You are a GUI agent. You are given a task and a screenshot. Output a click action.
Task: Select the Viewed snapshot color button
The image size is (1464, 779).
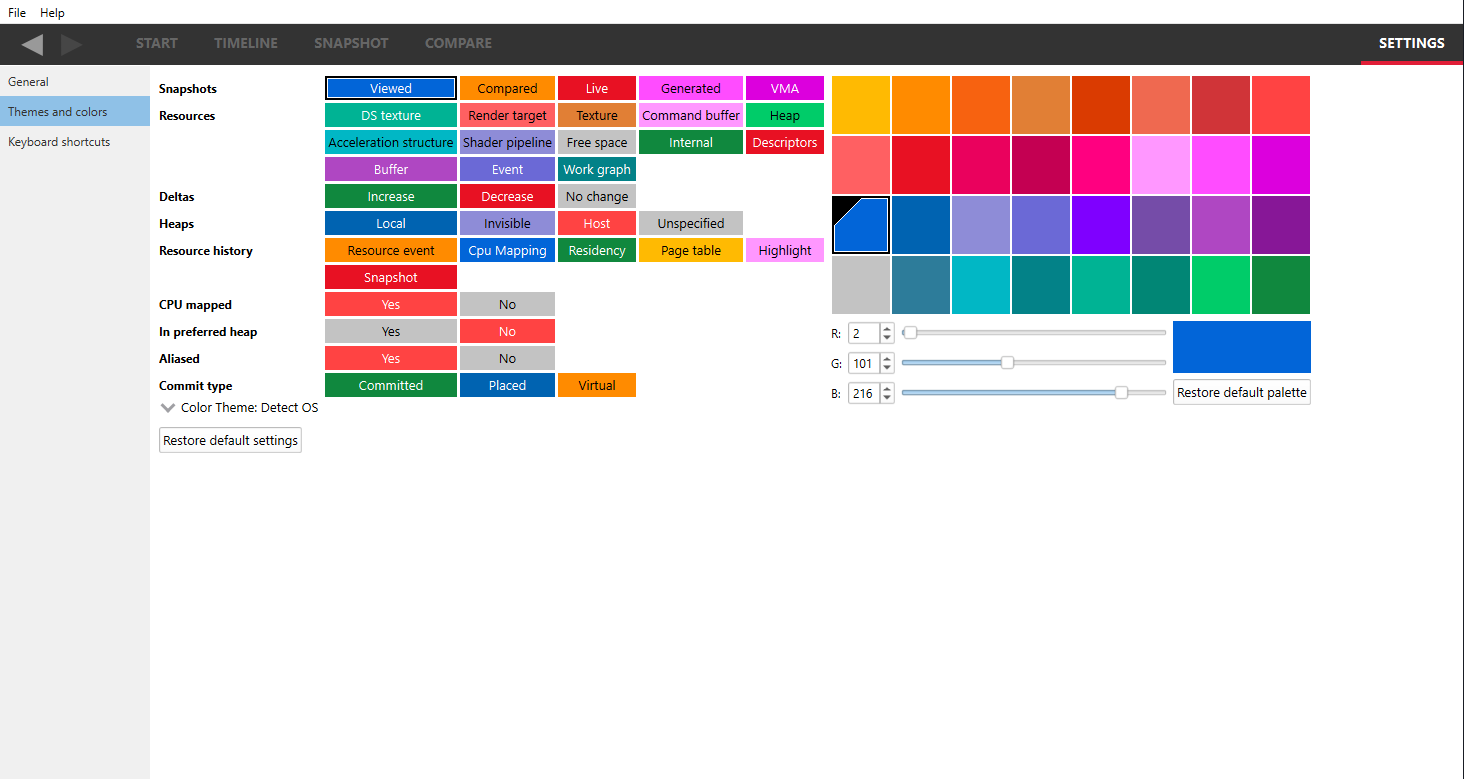pyautogui.click(x=391, y=89)
